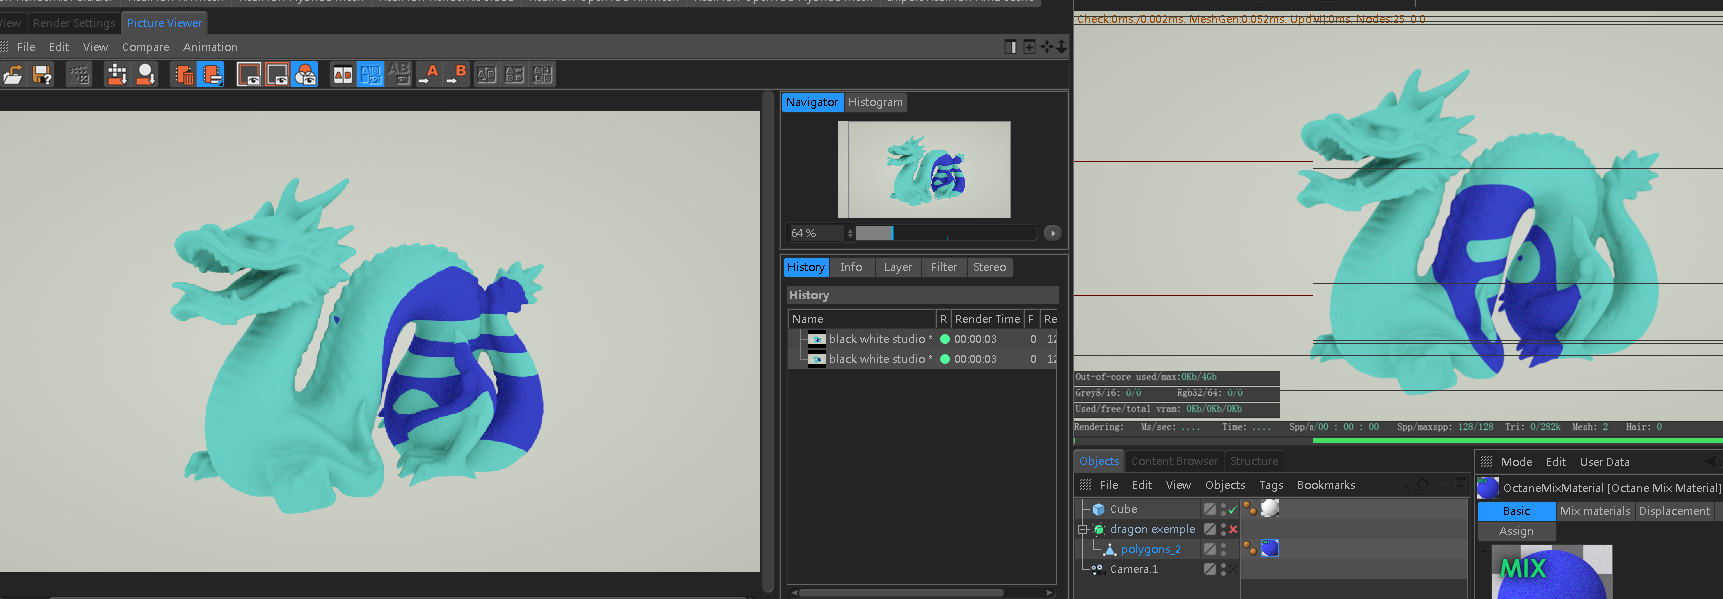
Task: Click the zoom percentage stepper arrows
Action: [850, 233]
